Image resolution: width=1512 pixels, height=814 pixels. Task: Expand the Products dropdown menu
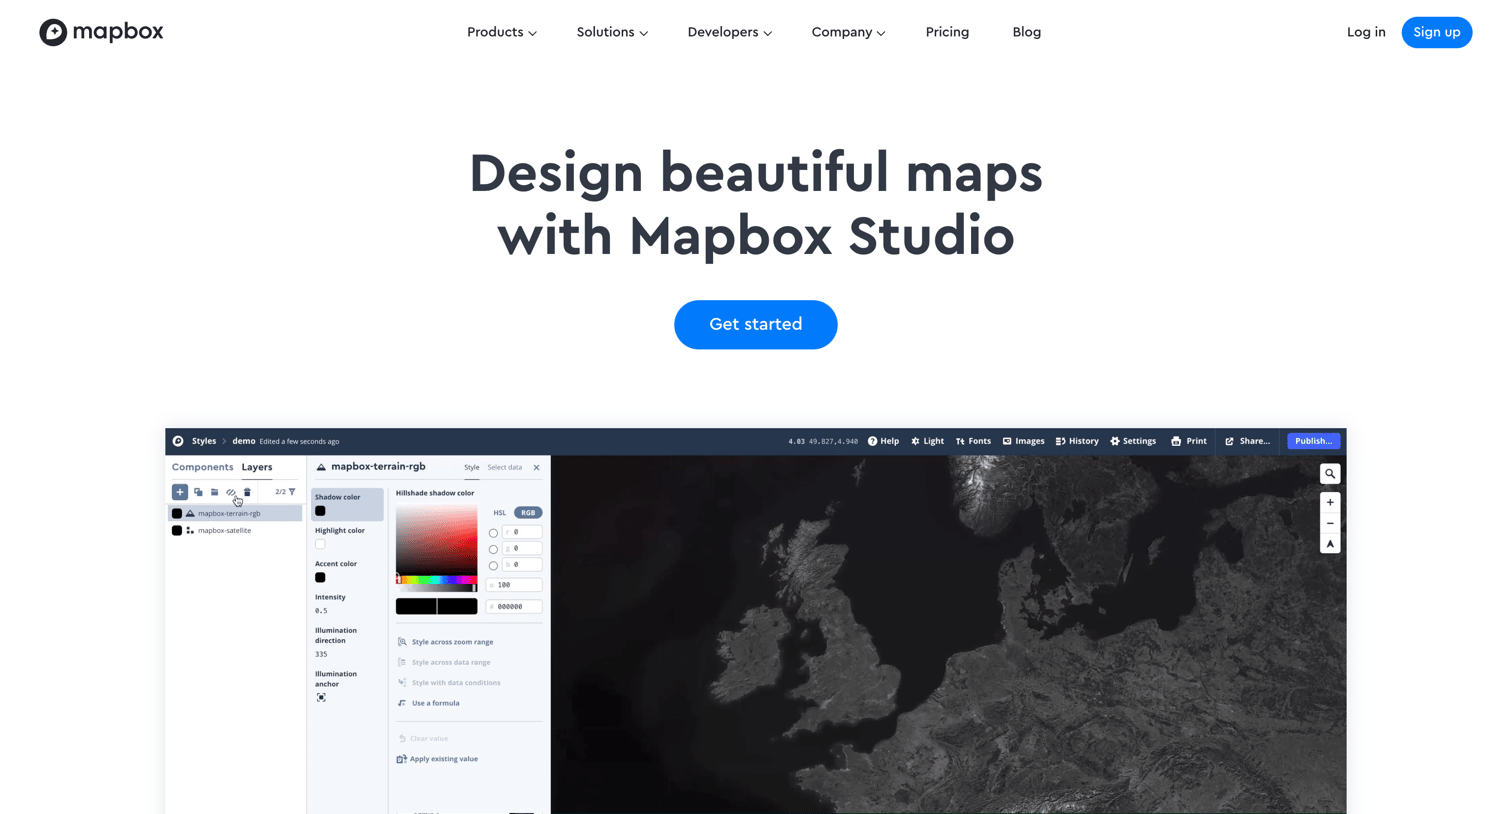click(x=502, y=32)
